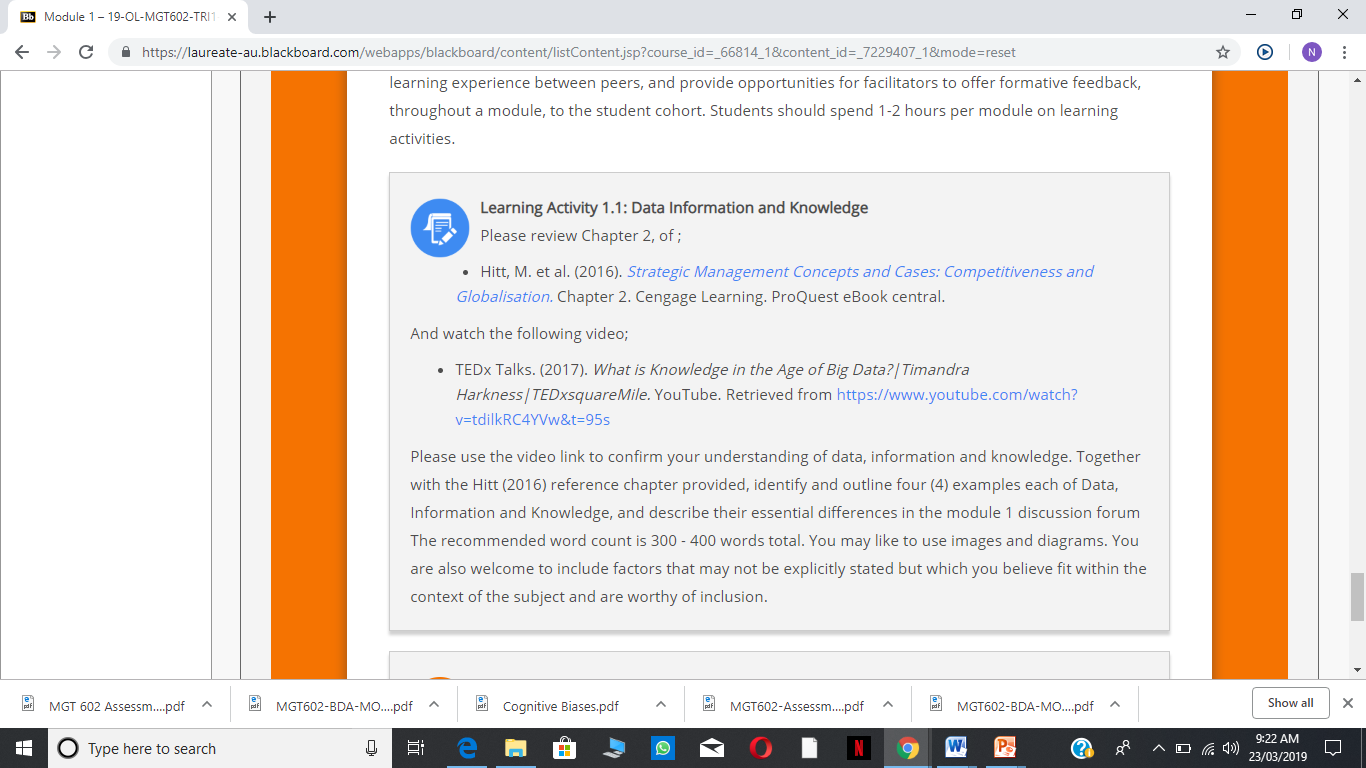Open the laptop icon app on taskbar
The height and width of the screenshot is (768, 1366).
[613, 748]
